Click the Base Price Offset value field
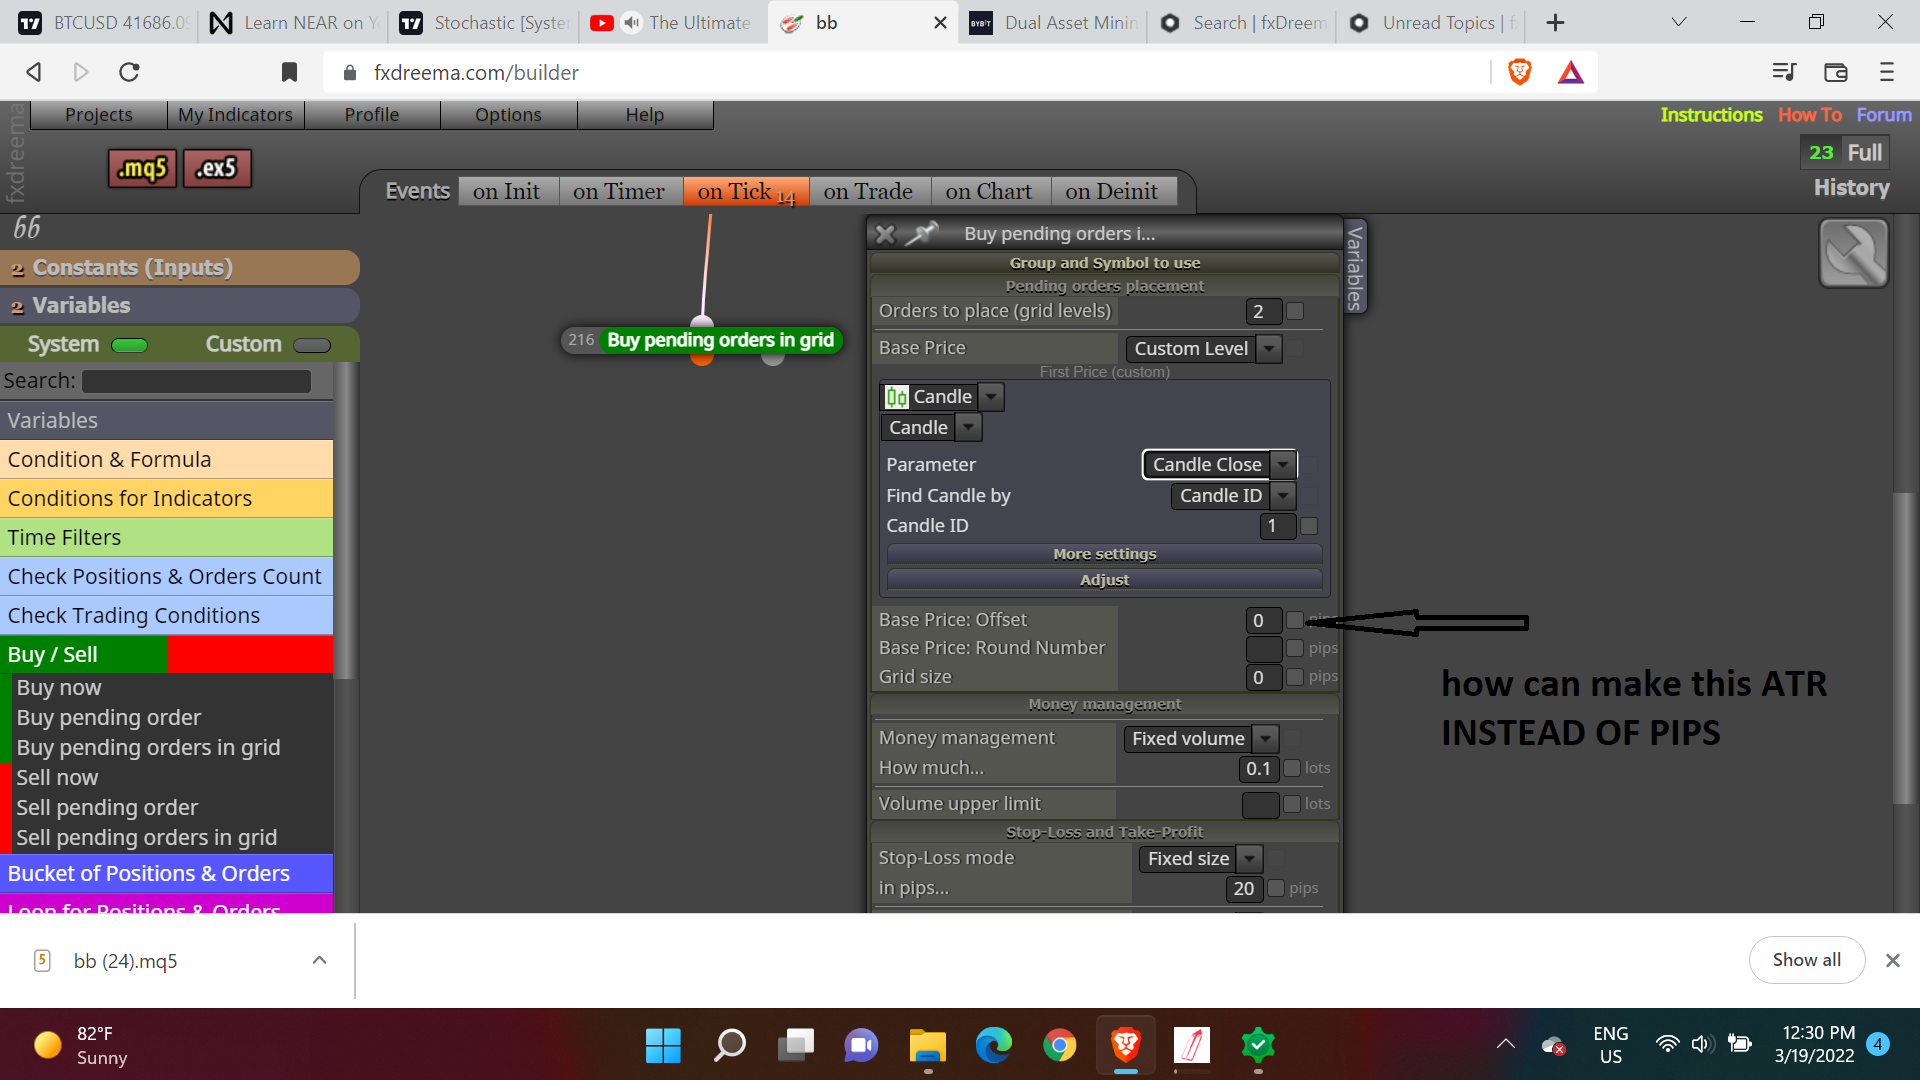1920x1080 pixels. pos(1264,620)
